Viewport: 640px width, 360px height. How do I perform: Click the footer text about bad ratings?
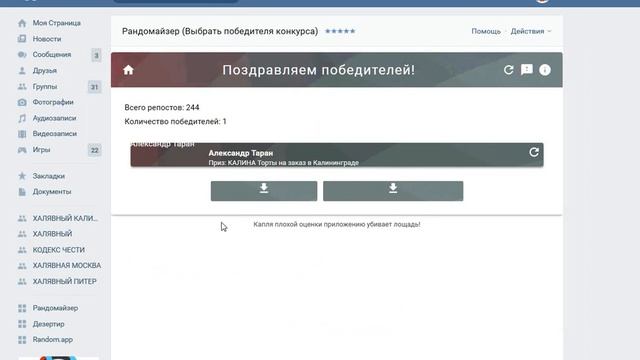pos(337,224)
